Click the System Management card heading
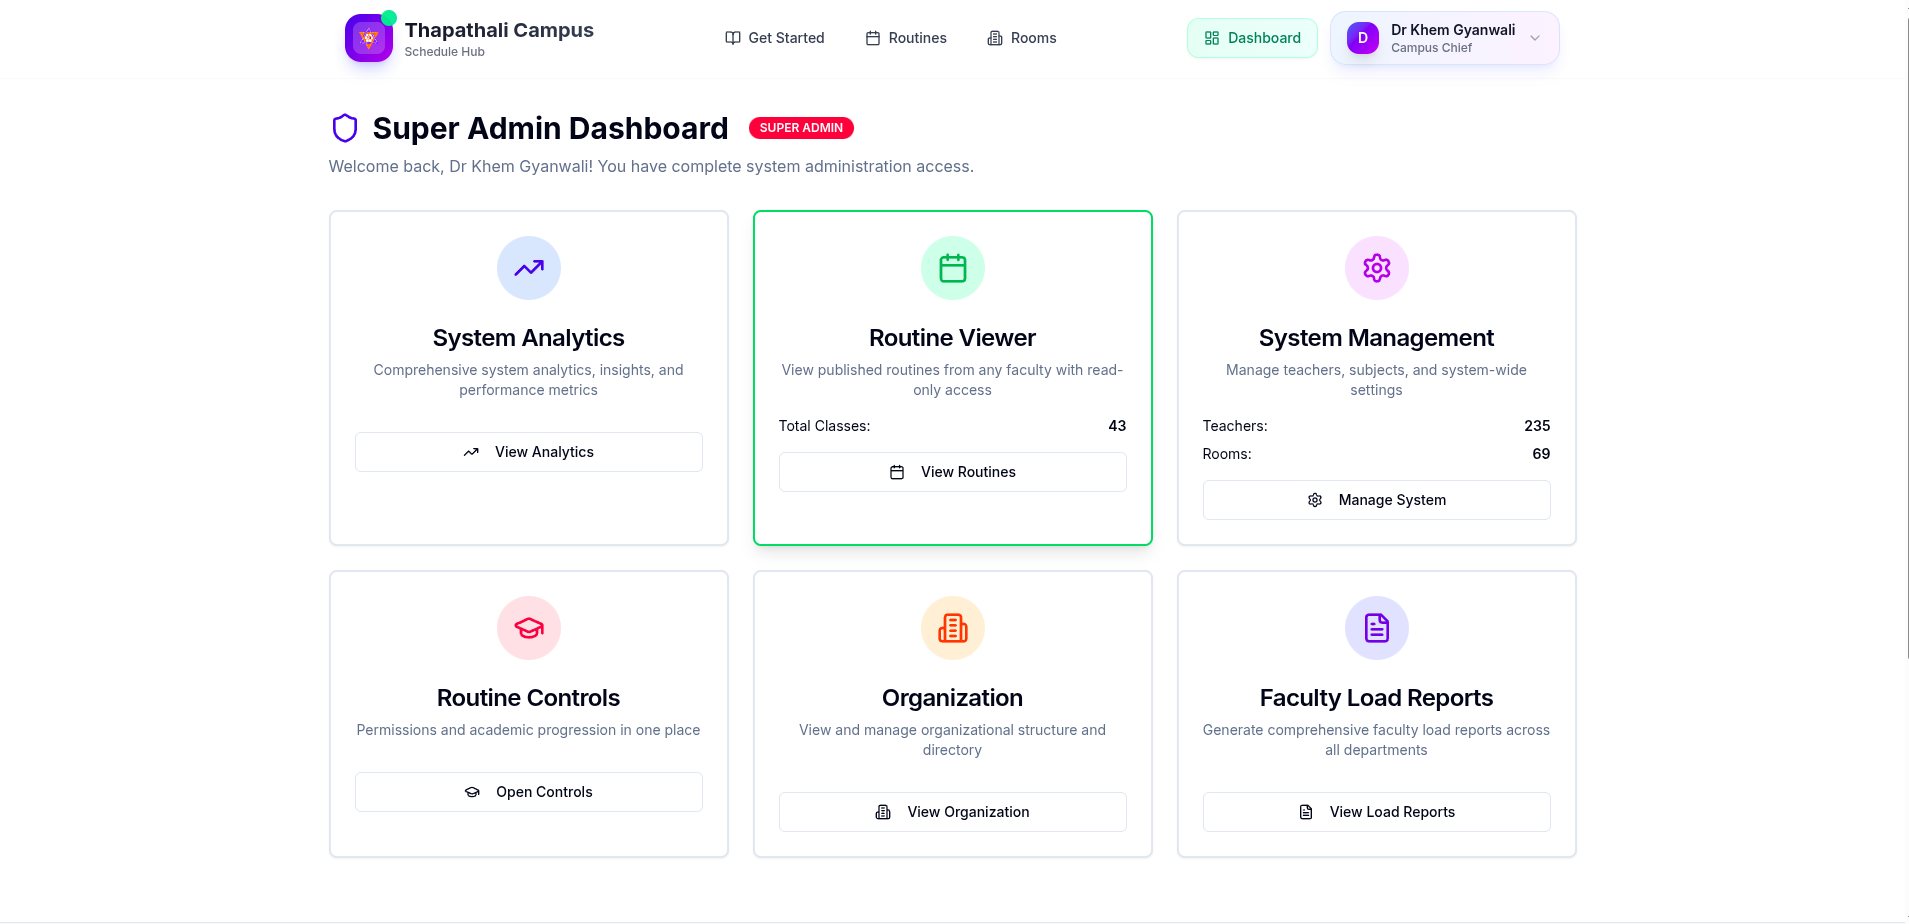Viewport: 1909px width, 924px height. (1377, 338)
